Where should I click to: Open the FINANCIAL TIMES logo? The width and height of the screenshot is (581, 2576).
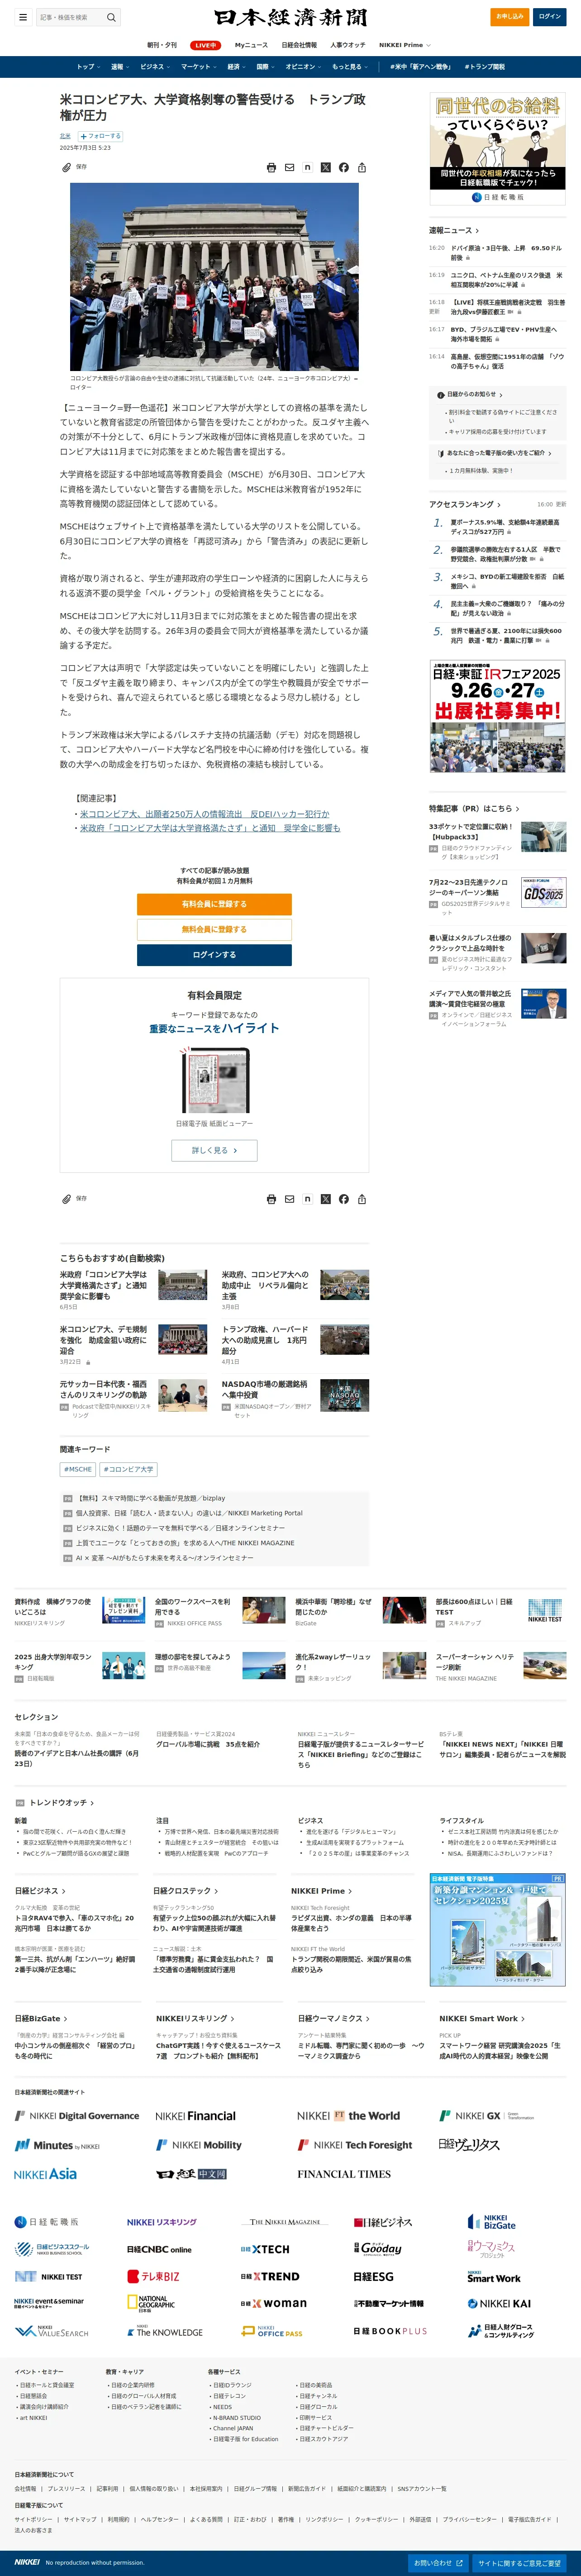[343, 2174]
